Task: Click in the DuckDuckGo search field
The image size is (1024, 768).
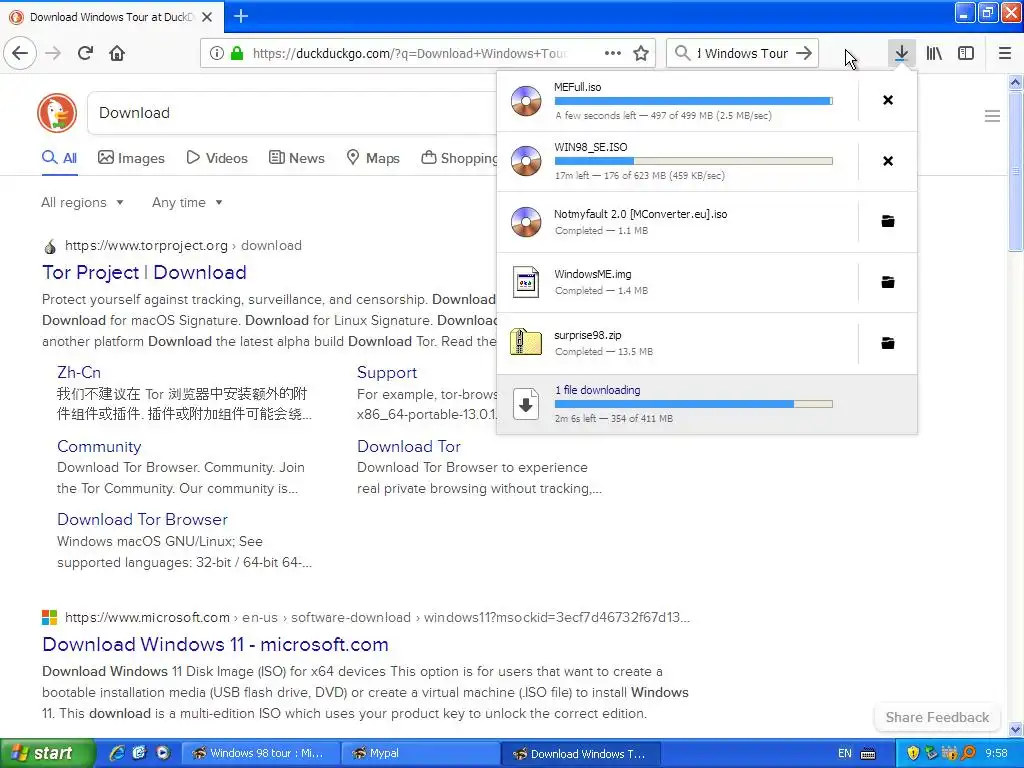Action: pos(291,113)
